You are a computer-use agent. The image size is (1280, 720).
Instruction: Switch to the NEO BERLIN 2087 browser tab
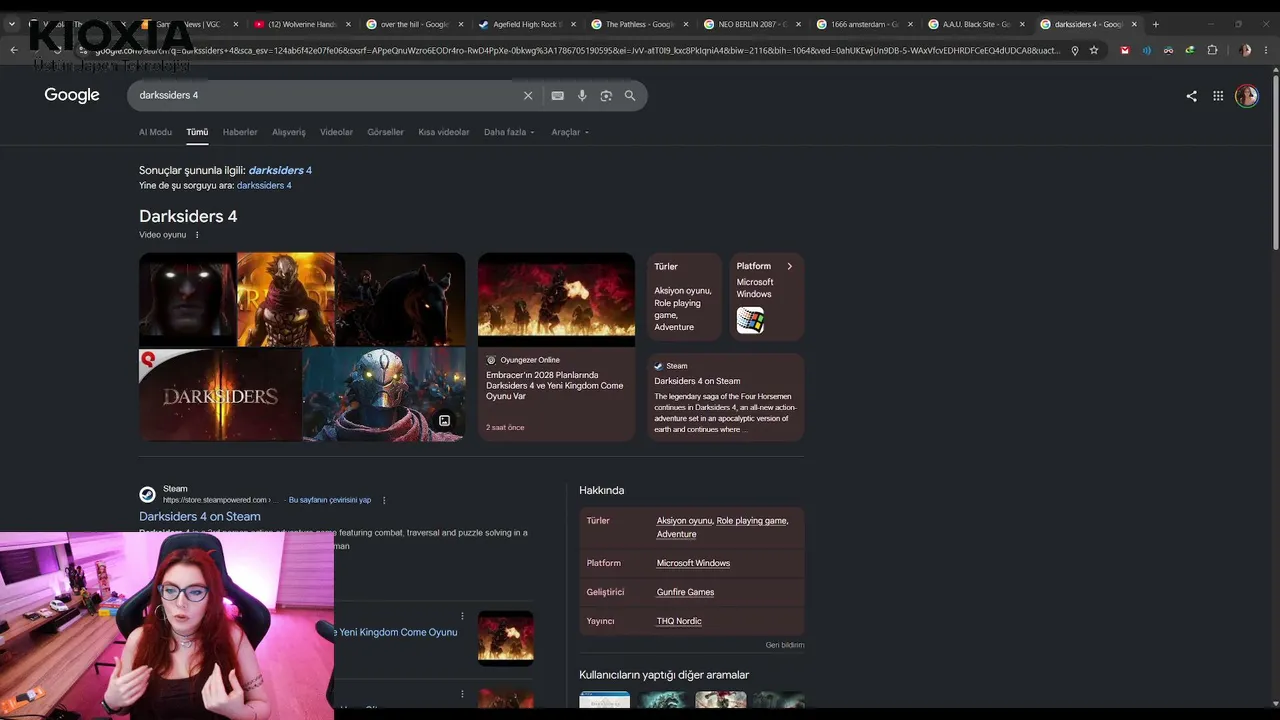750,24
